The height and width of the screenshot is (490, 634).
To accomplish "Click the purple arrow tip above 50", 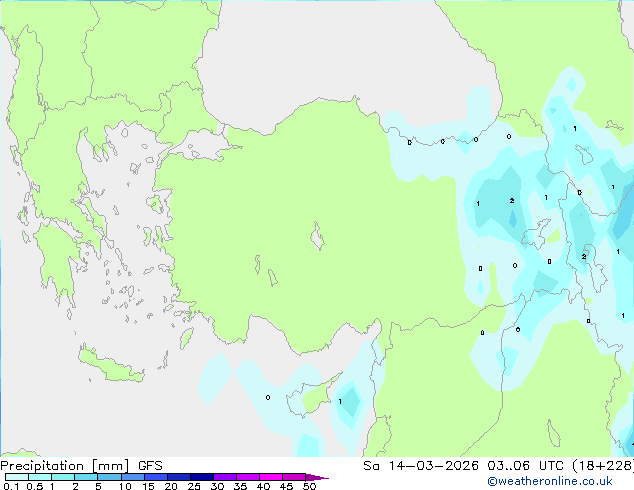I will click(317, 477).
